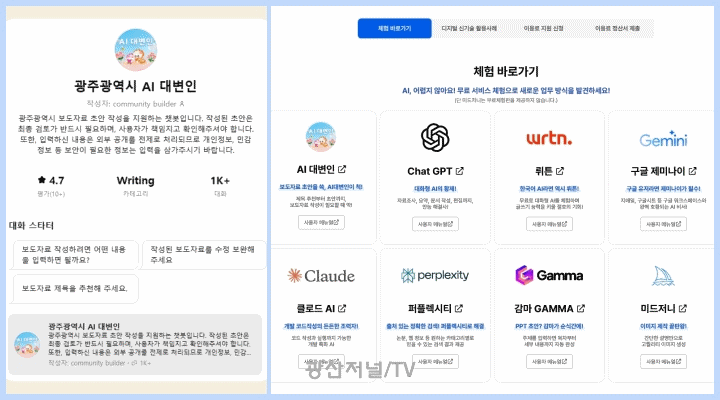Switch to the 이용료 정산서 제출 tab

tap(617, 28)
